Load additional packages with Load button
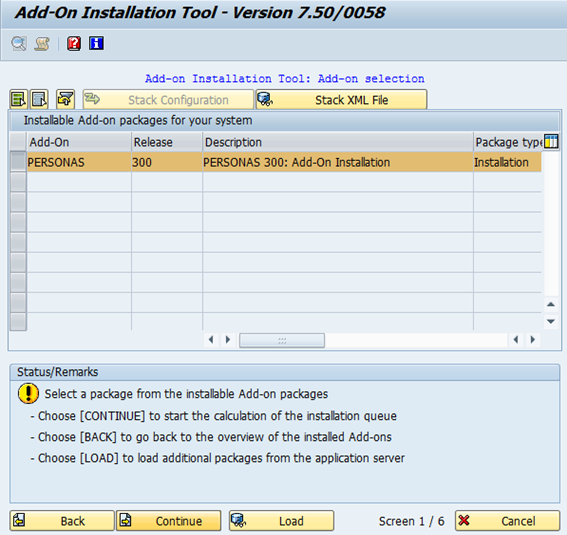567x535 pixels. pos(281,521)
